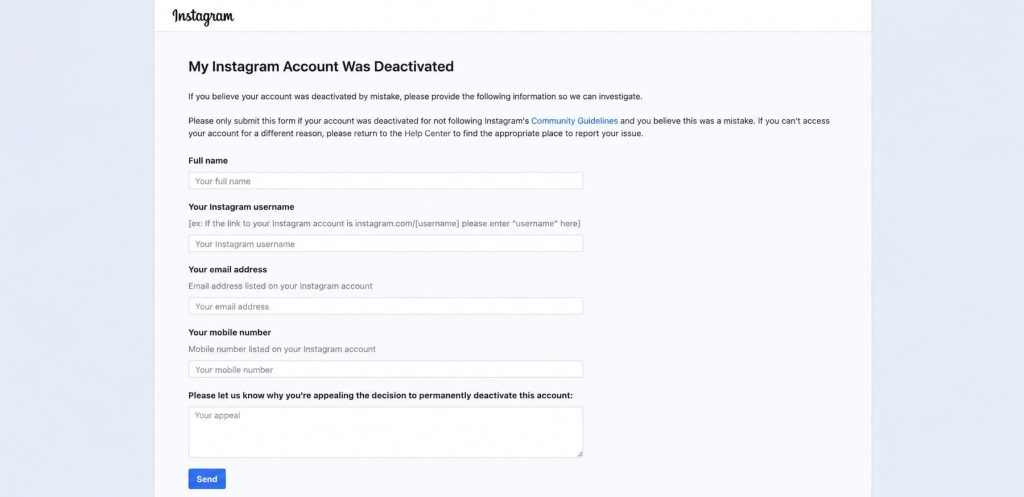Click inside the Your appeal text area
The width and height of the screenshot is (1024, 497).
385,432
